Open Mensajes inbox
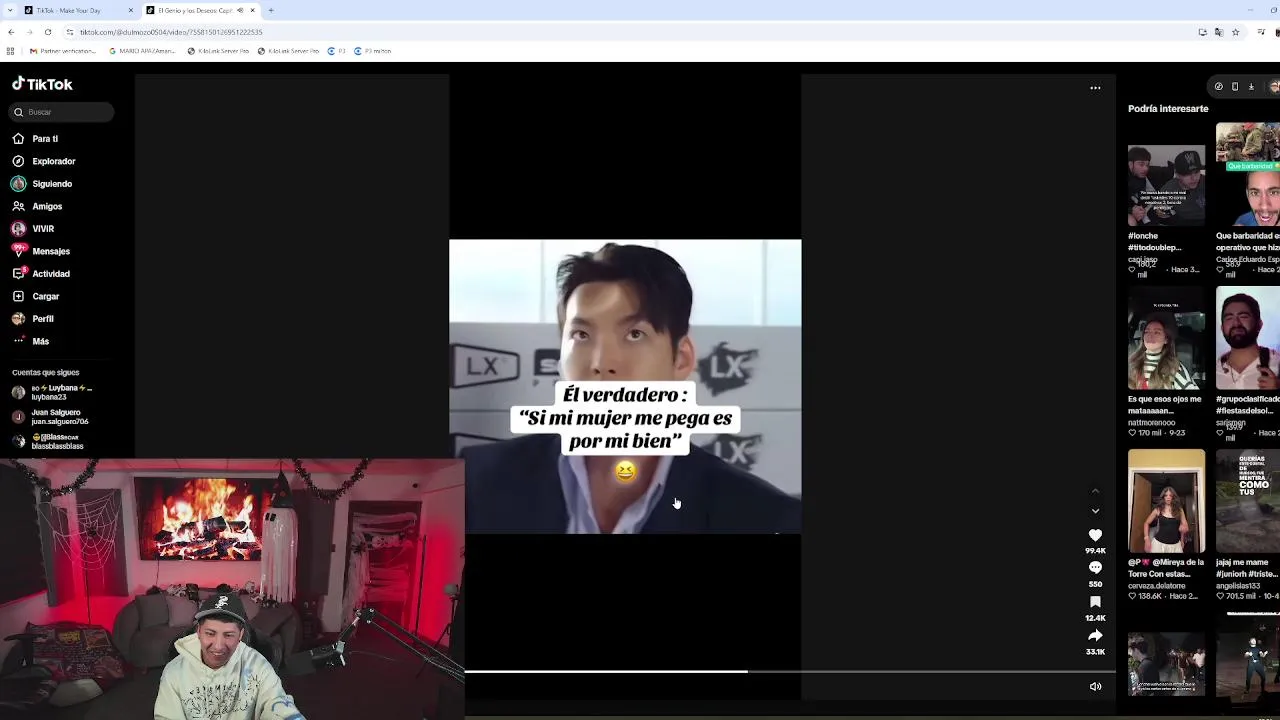Viewport: 1280px width, 720px height. [41, 251]
